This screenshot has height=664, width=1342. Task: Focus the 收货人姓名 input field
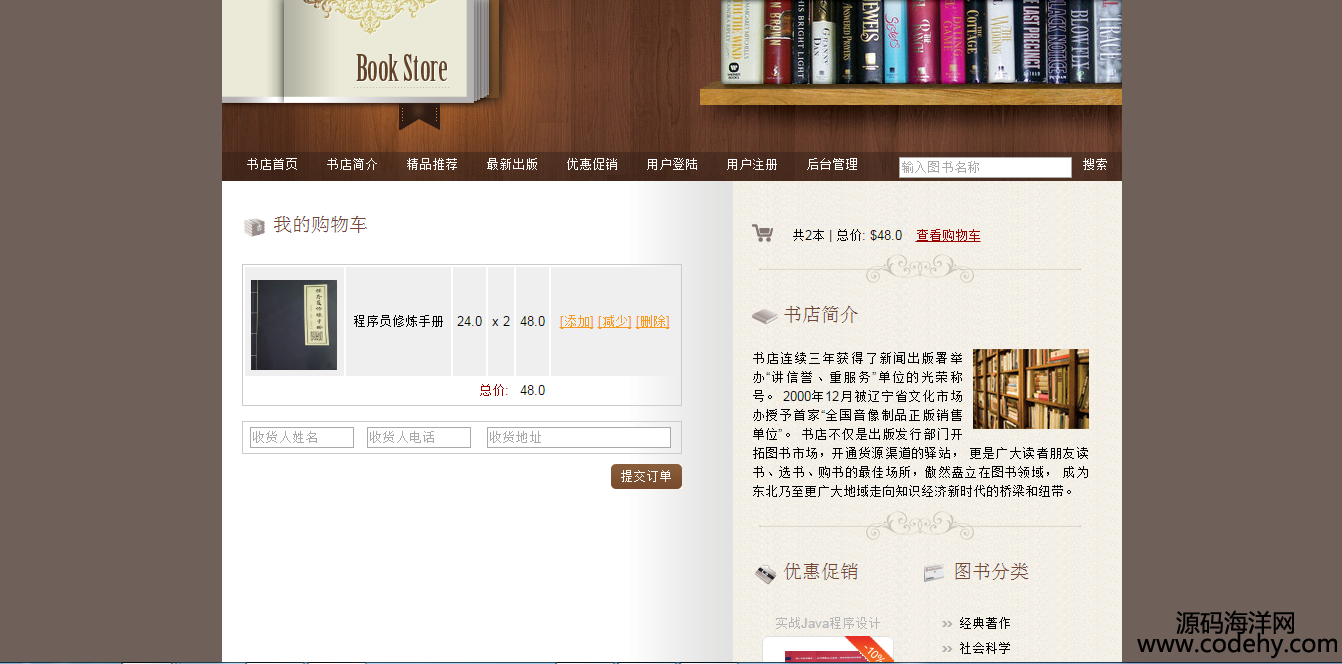pyautogui.click(x=302, y=438)
